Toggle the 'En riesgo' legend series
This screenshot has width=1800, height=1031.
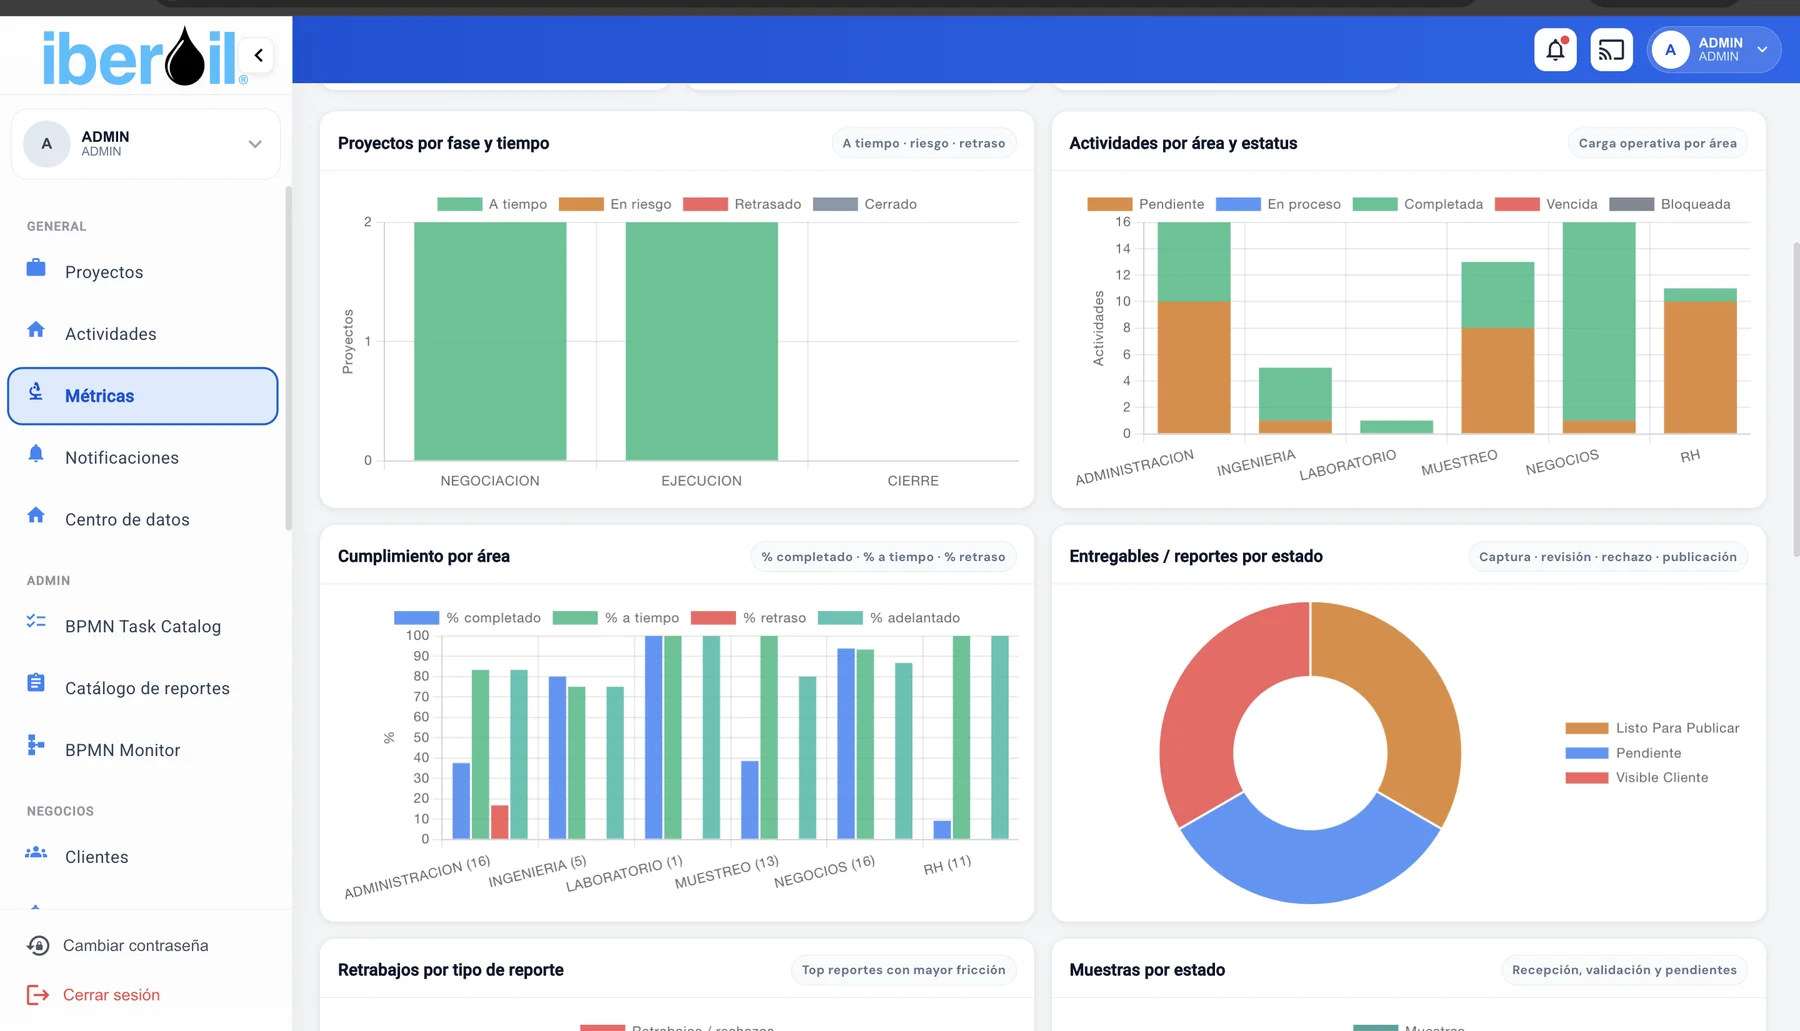pyautogui.click(x=615, y=204)
